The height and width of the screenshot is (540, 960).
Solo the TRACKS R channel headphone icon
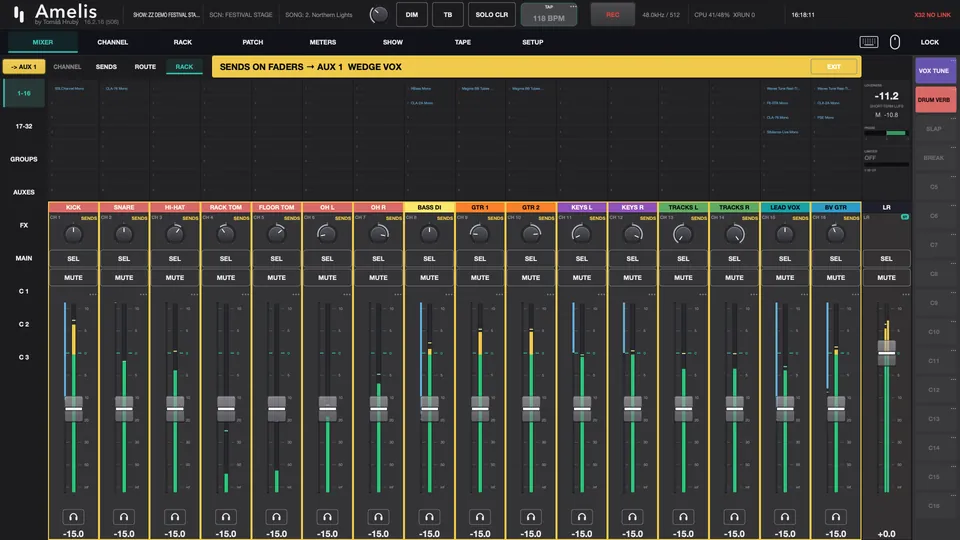(x=734, y=517)
